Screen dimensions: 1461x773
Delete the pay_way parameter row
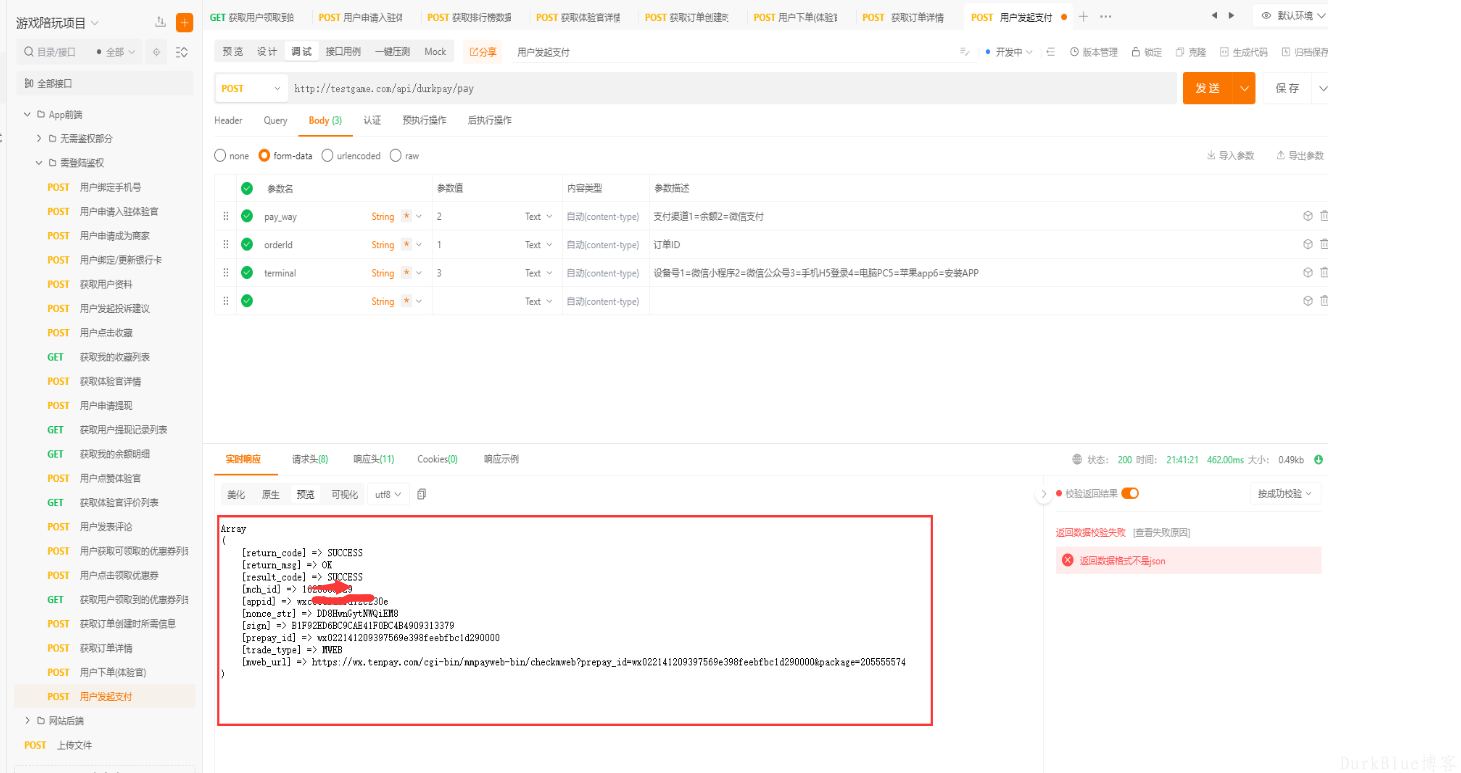click(1324, 216)
